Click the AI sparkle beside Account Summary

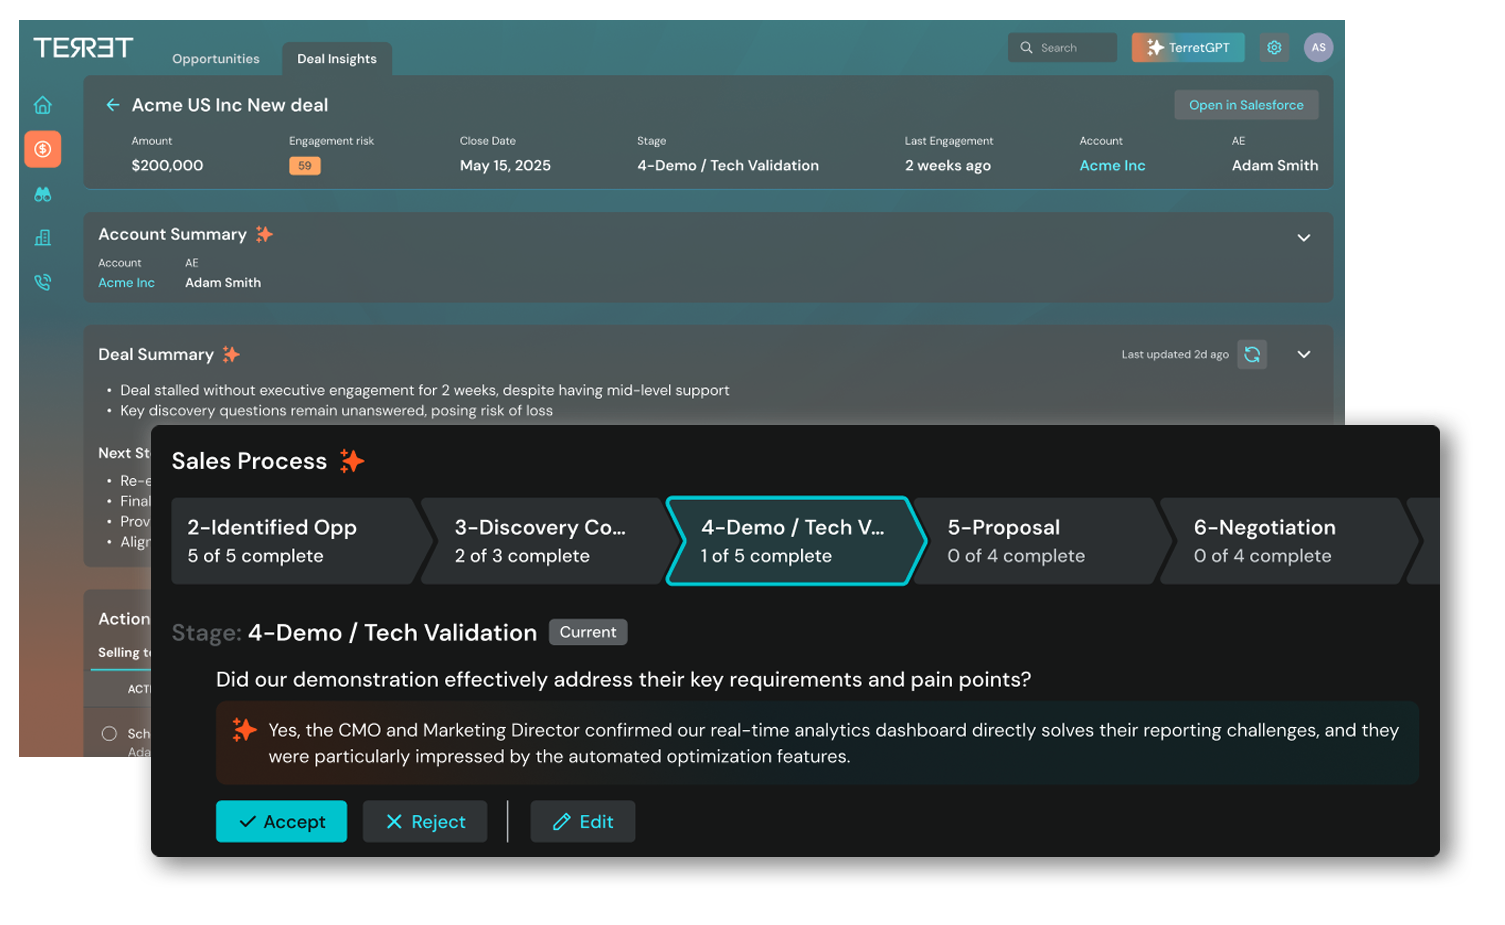[264, 234]
